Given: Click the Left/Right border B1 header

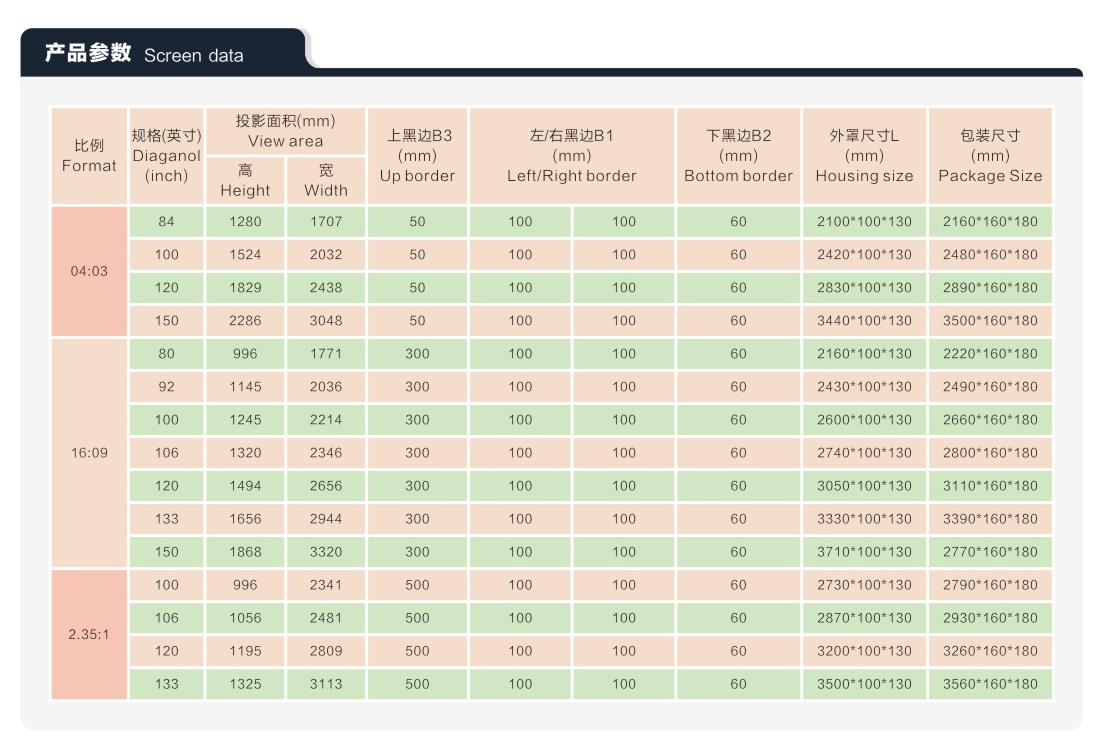Looking at the screenshot, I should pyautogui.click(x=571, y=156).
